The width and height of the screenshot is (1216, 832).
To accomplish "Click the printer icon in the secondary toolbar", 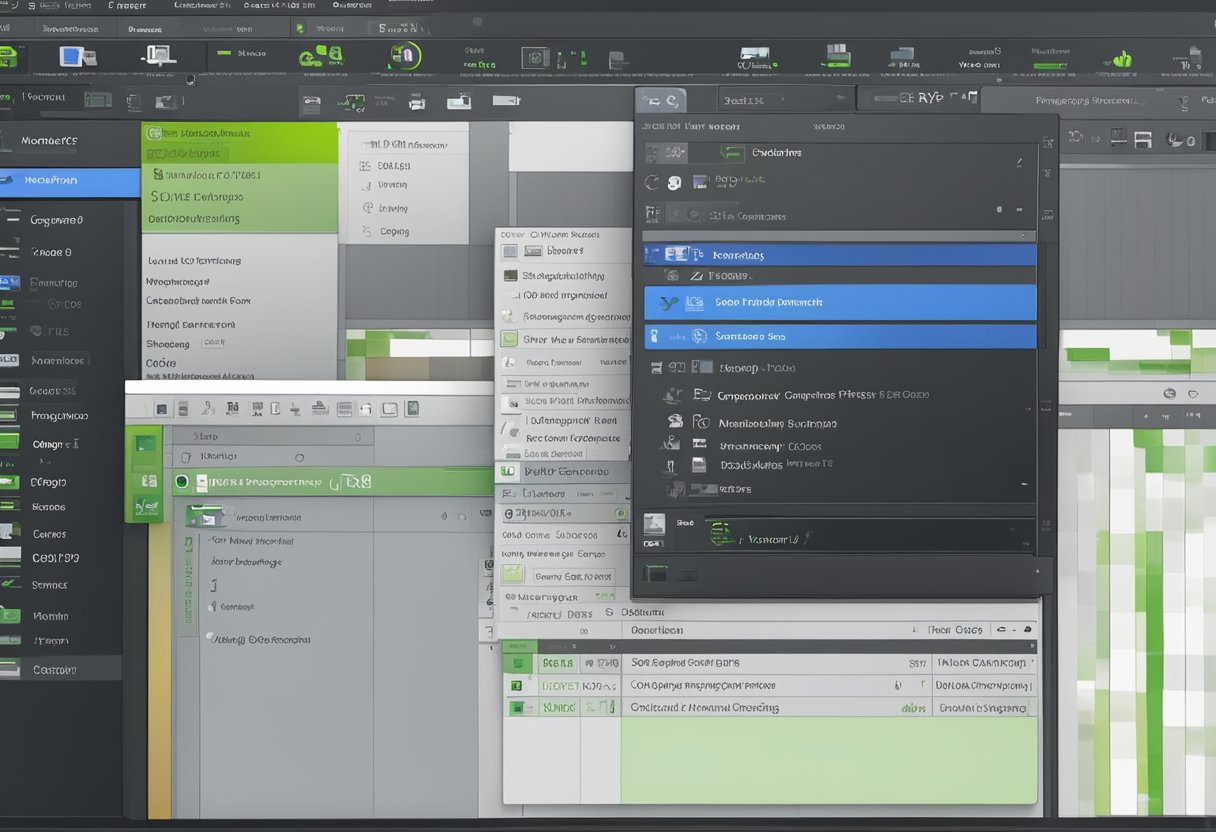I will coord(417,102).
